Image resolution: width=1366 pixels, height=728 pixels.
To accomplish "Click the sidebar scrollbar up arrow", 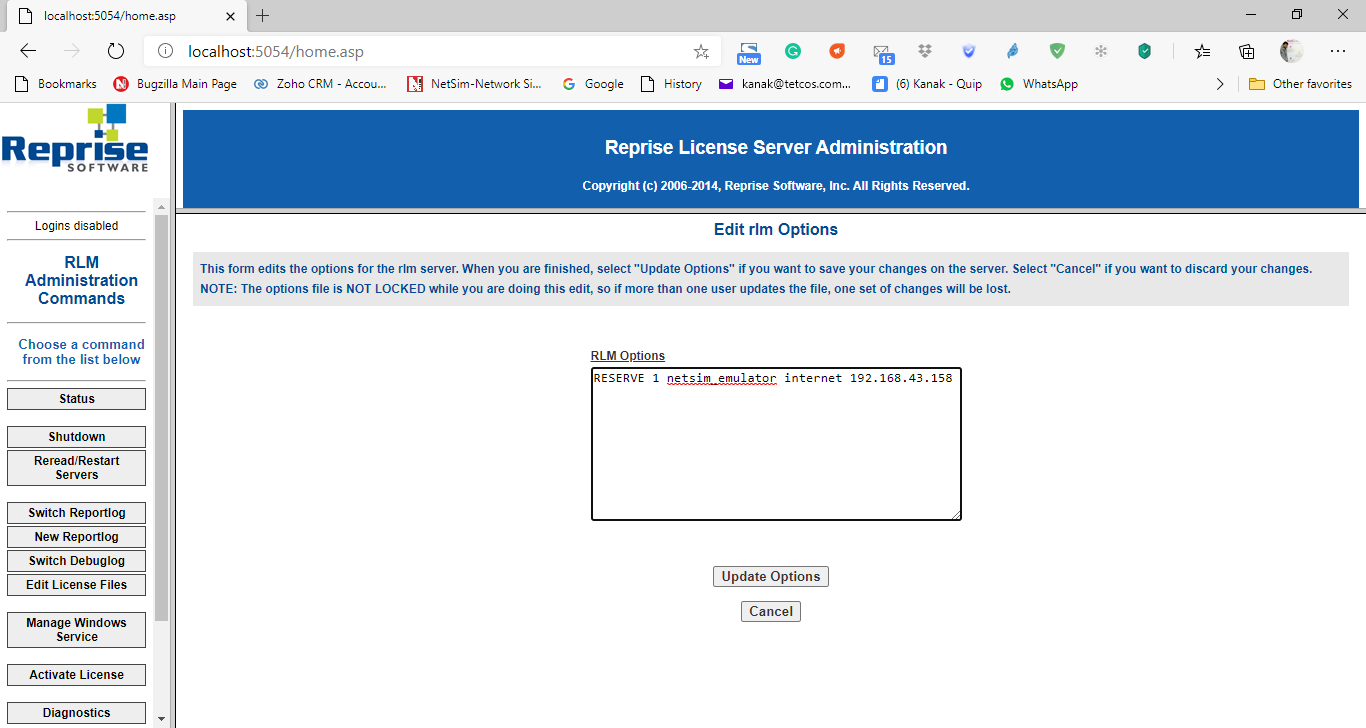I will [x=161, y=206].
